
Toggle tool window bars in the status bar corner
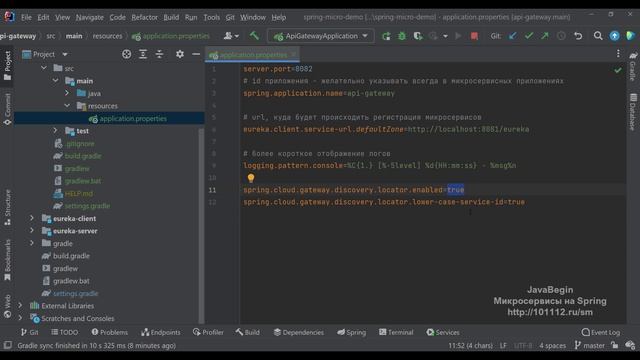[x=7, y=345]
